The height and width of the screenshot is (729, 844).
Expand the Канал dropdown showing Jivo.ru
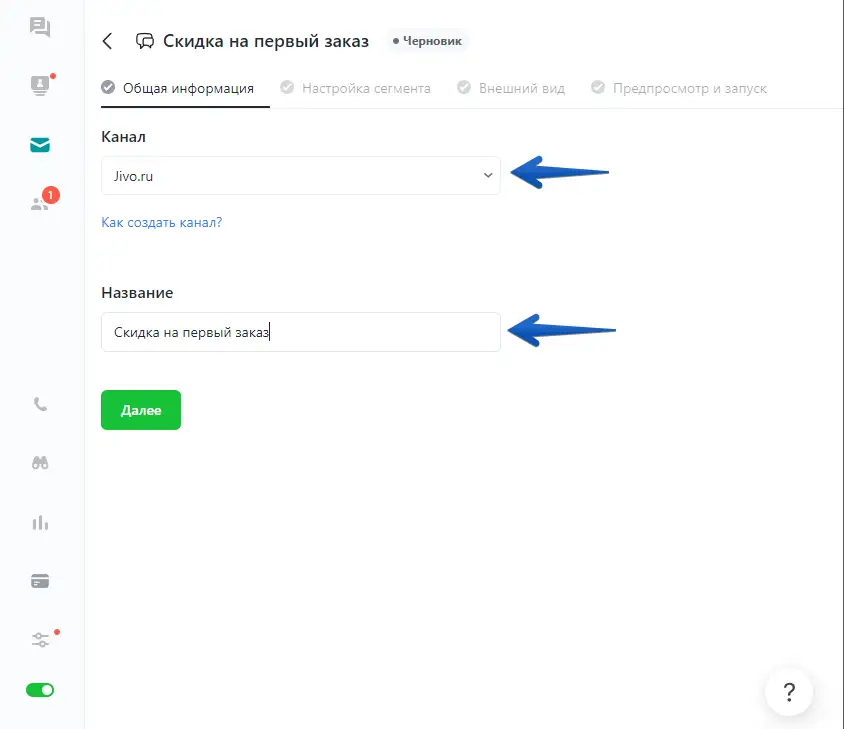300,175
